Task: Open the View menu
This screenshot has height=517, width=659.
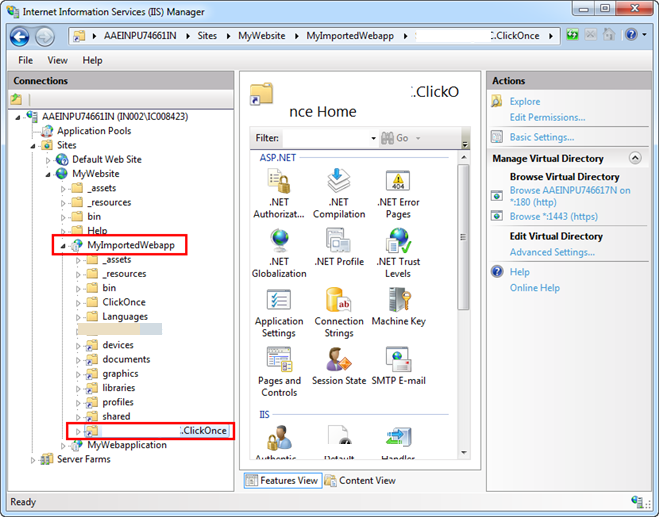Action: [58, 60]
